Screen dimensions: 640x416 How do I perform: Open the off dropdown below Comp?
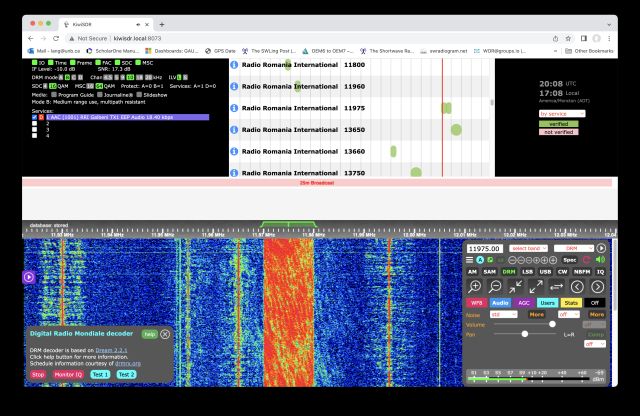595,344
